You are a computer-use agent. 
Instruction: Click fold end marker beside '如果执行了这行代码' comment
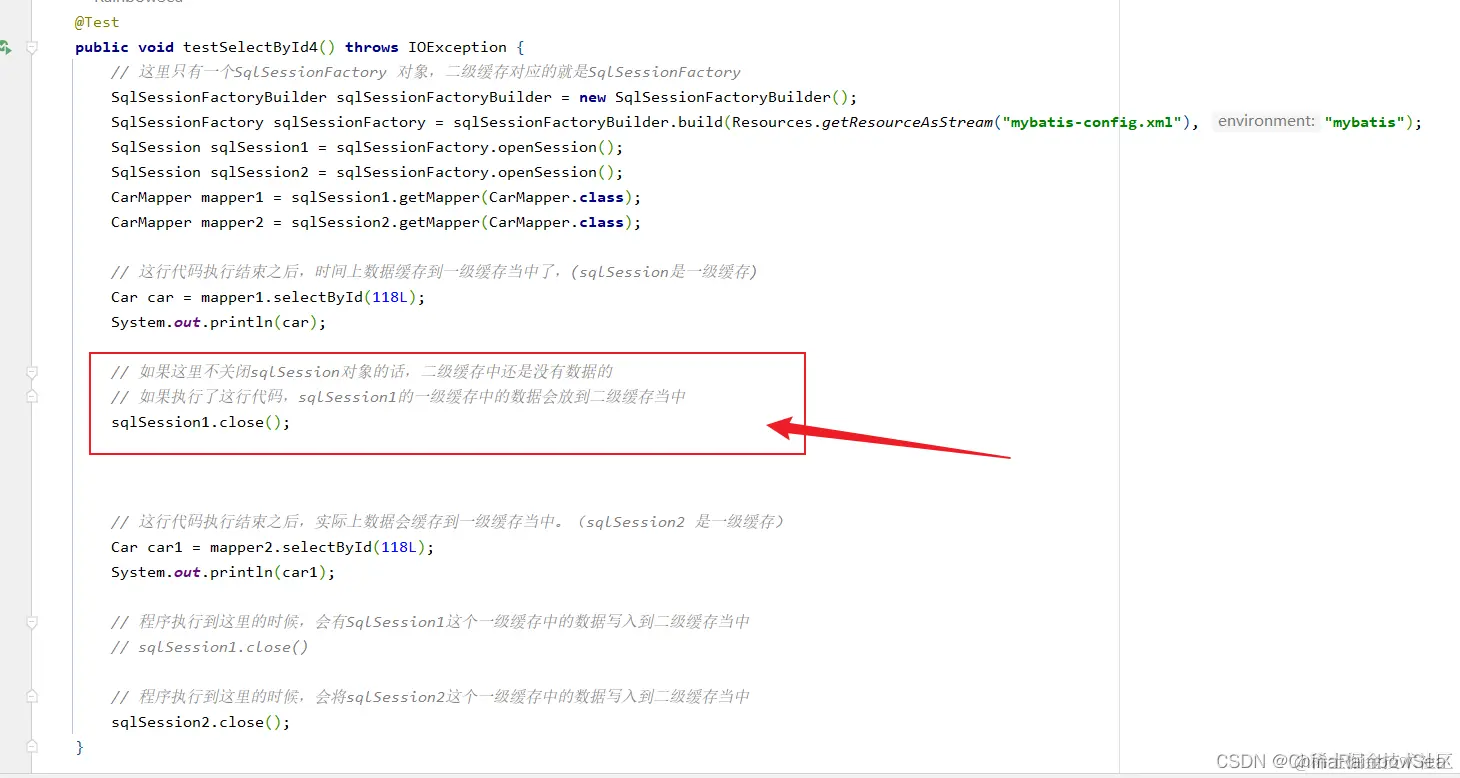pyautogui.click(x=32, y=397)
